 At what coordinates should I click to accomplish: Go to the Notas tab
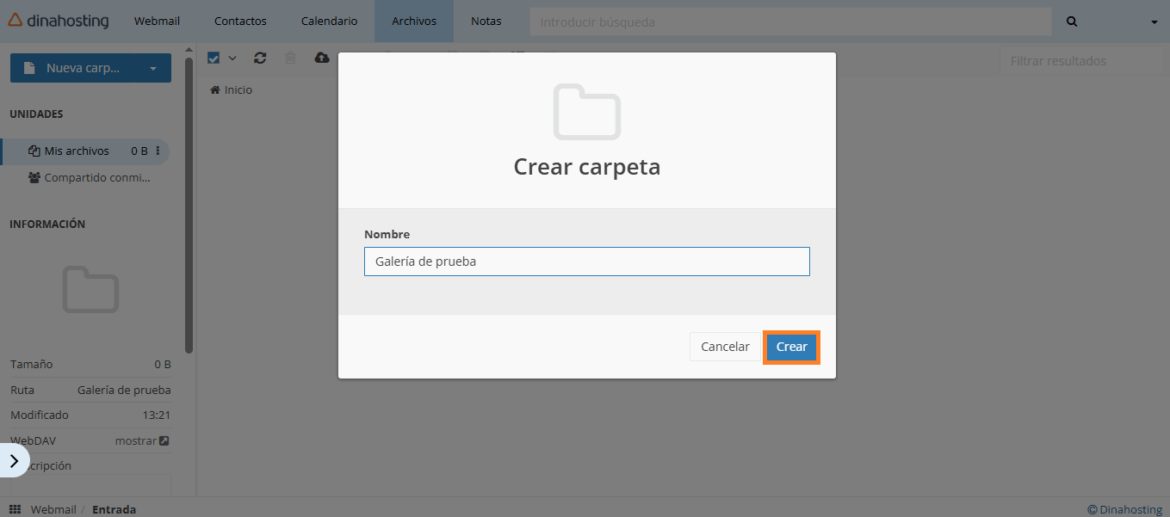click(486, 22)
